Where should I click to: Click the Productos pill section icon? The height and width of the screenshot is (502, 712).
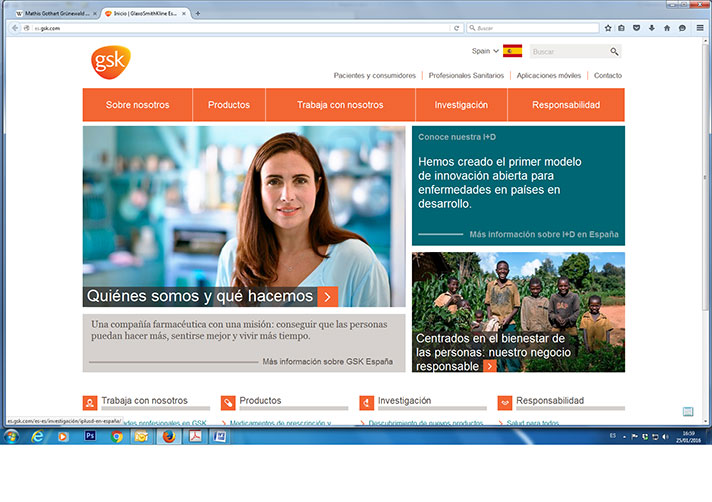coord(228,403)
